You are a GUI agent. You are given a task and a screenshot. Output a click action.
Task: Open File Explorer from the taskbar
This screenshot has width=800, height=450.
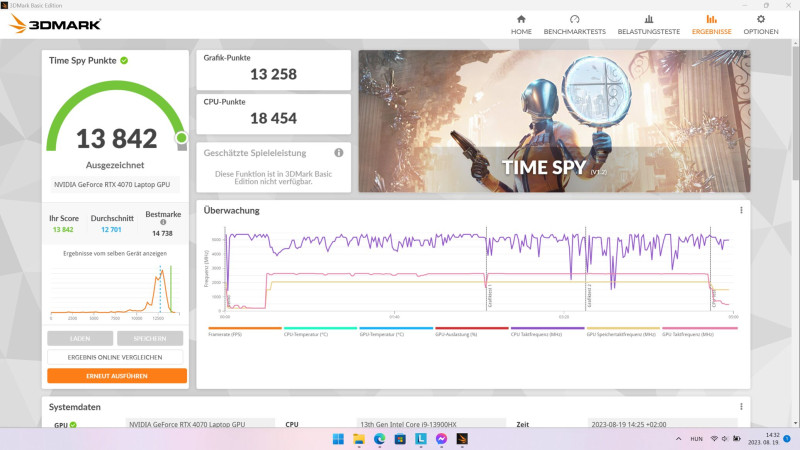[359, 439]
